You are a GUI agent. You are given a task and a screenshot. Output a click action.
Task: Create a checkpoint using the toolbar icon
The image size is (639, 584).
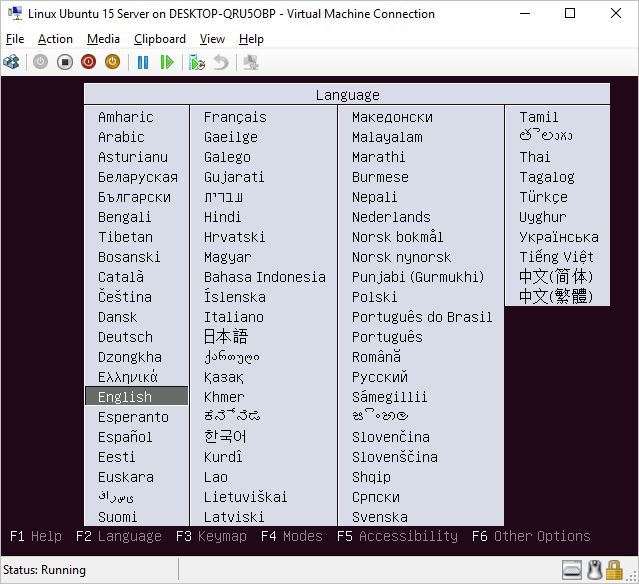[197, 62]
